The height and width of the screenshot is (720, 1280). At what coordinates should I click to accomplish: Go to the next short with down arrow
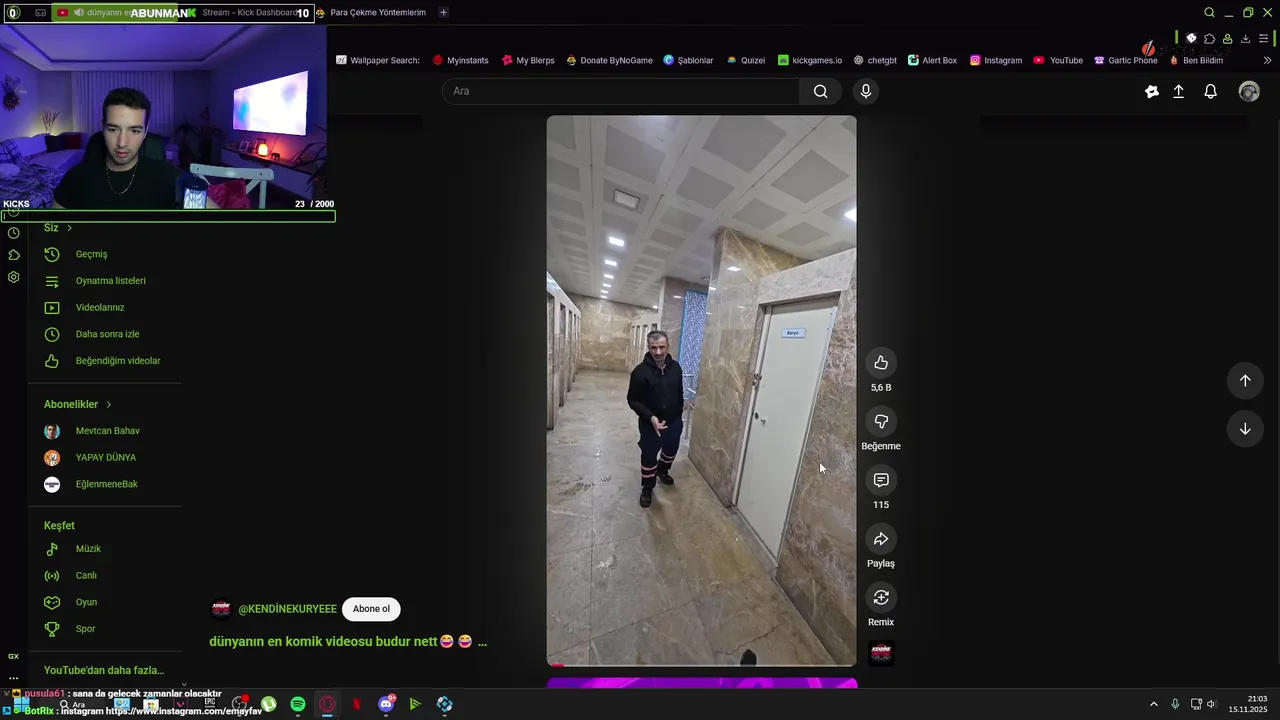coord(1245,429)
